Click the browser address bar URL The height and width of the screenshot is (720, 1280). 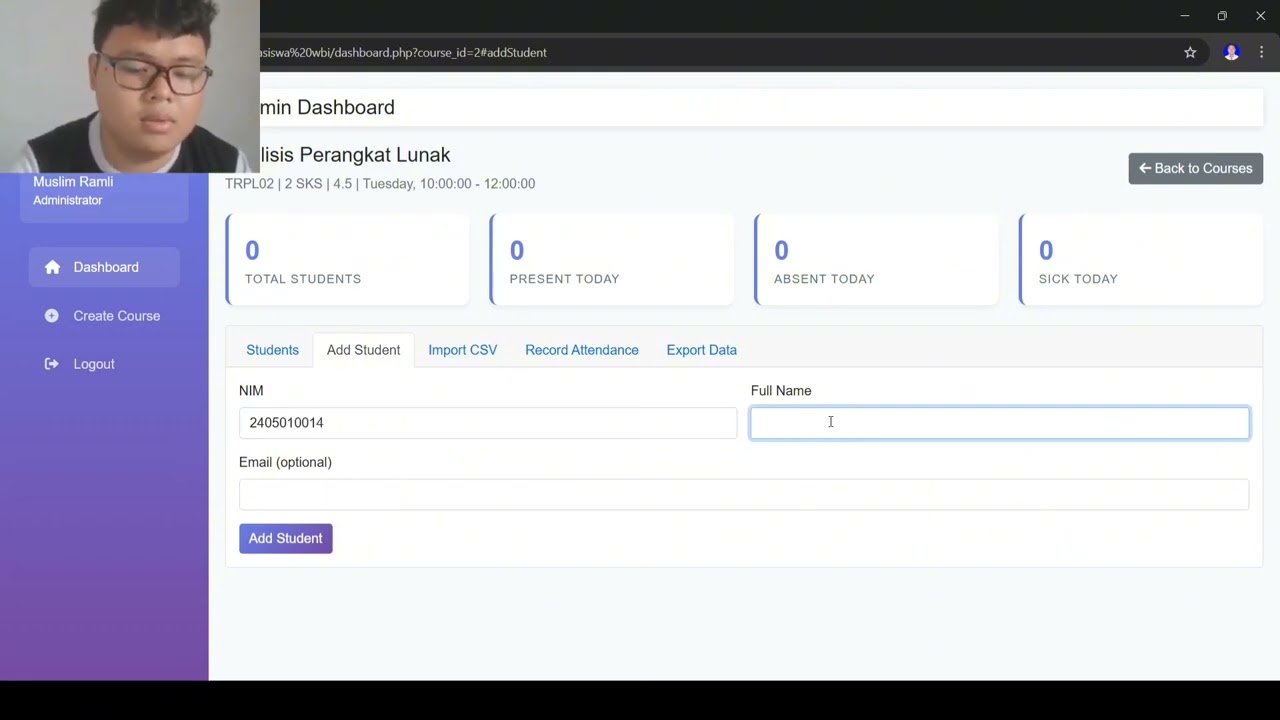[x=403, y=53]
